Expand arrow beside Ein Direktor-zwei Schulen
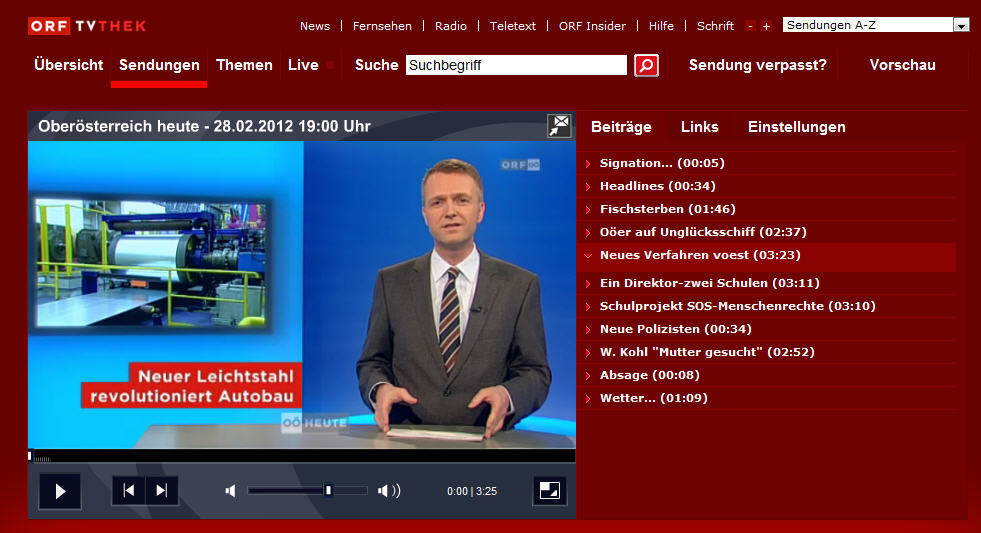981x533 pixels. pyautogui.click(x=588, y=284)
